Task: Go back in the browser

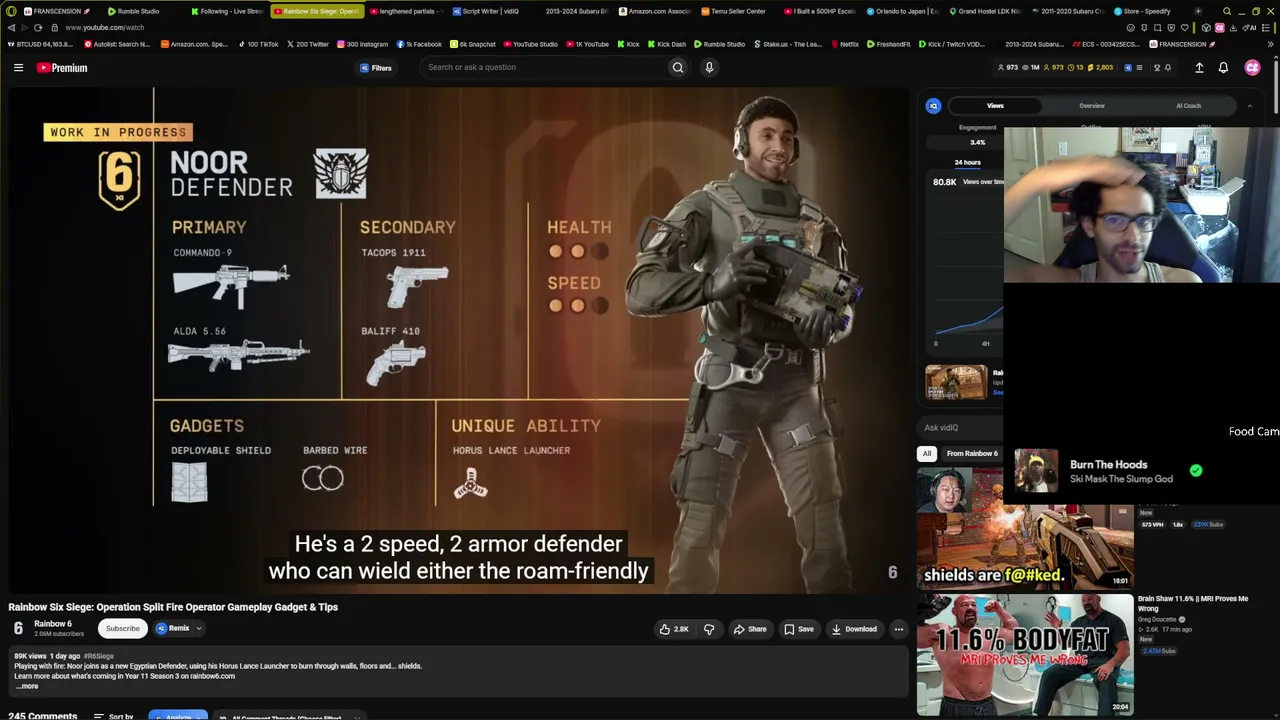Action: click(11, 28)
